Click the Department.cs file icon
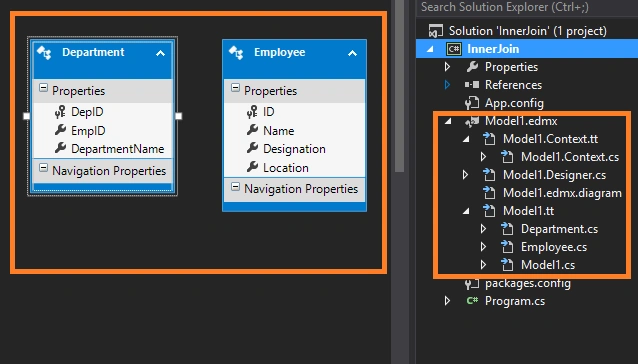The width and height of the screenshot is (638, 364). [507, 229]
